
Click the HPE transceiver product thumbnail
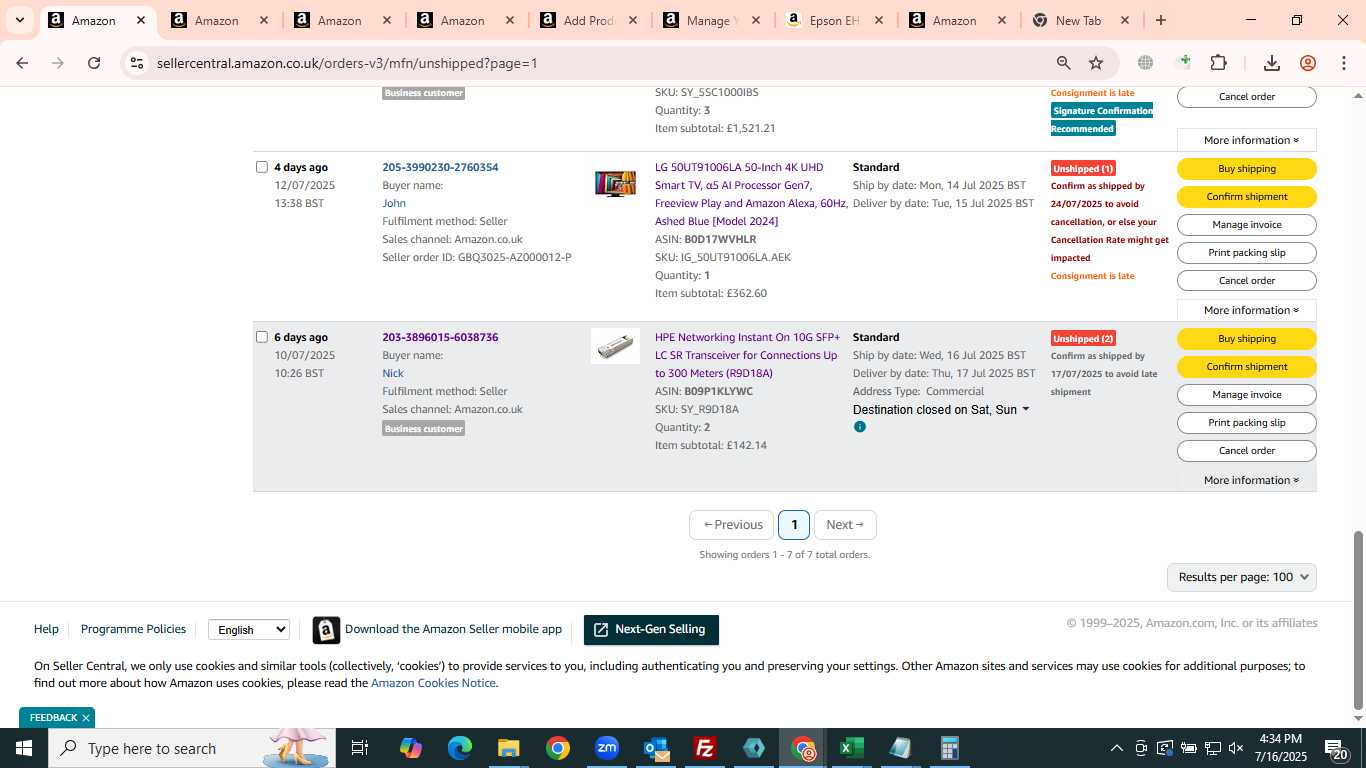click(615, 346)
